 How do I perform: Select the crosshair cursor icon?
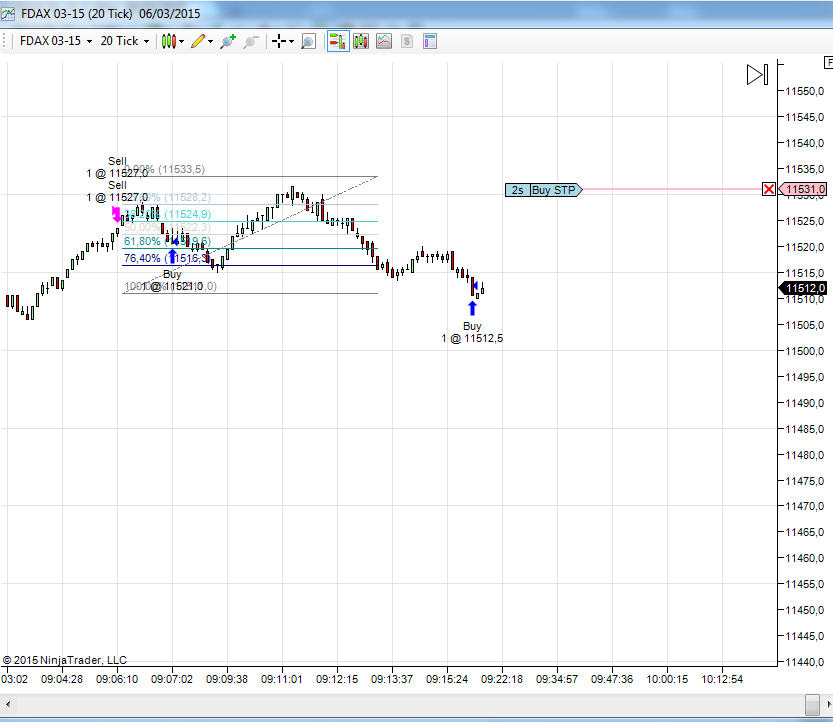coord(279,41)
